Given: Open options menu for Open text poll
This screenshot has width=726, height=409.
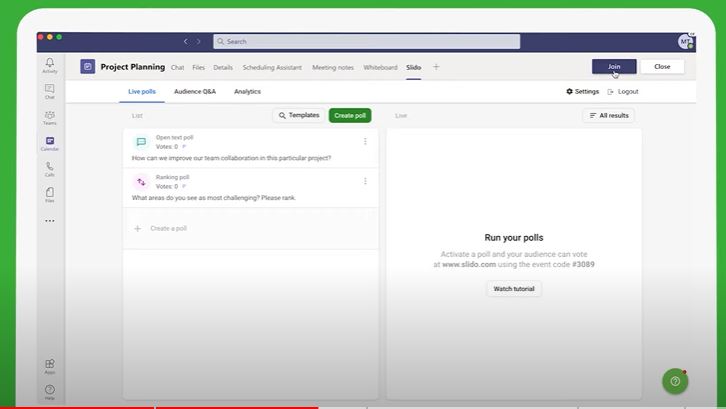Looking at the screenshot, I should tap(365, 142).
